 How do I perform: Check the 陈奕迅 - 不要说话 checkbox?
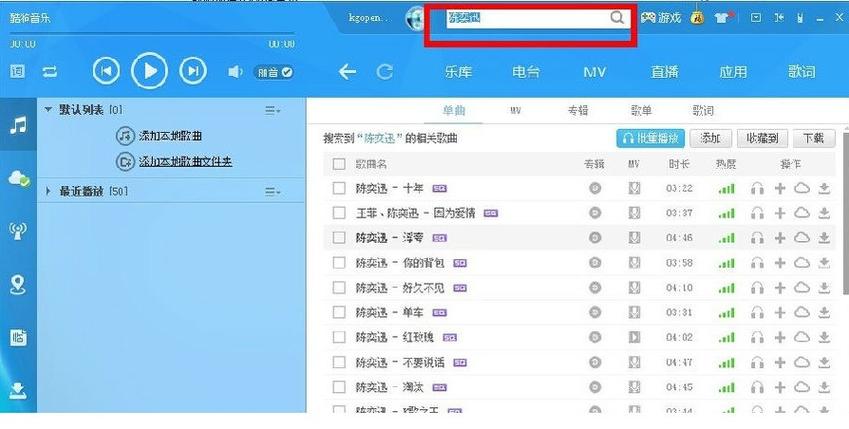[339, 362]
